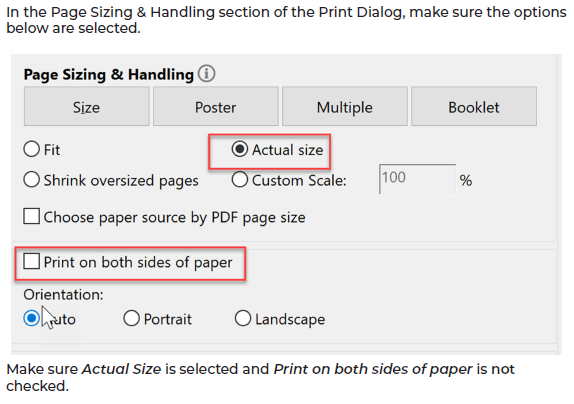Set orientation to Landscape
The width and height of the screenshot is (574, 404).
(243, 318)
